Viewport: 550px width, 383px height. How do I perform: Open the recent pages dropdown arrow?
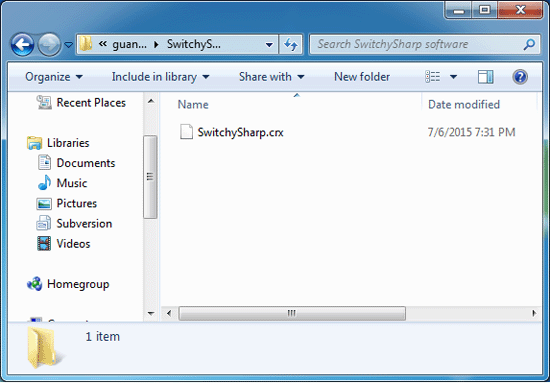tap(69, 45)
